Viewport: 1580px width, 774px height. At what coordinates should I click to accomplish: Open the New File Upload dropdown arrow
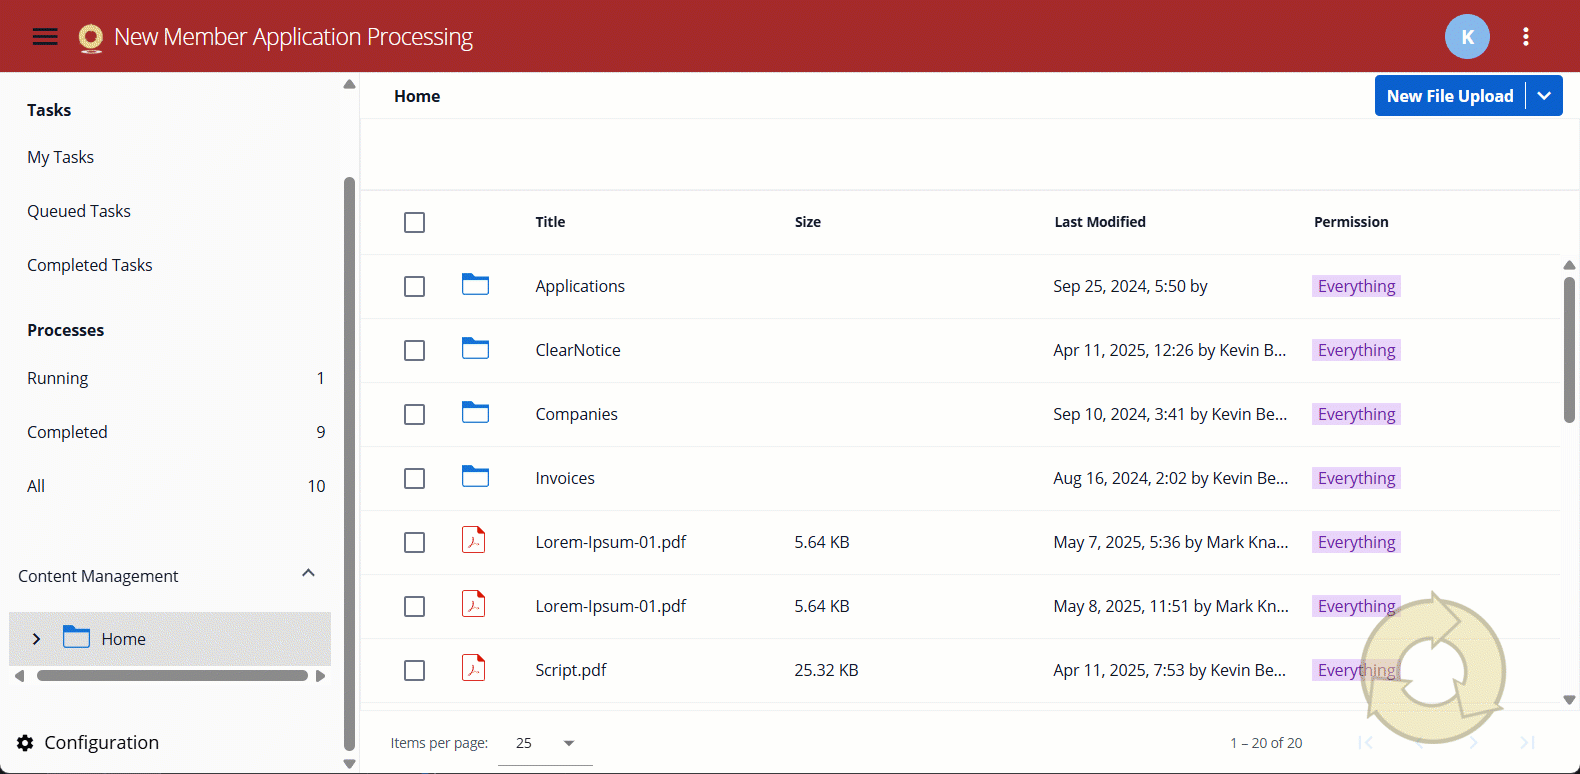(1544, 96)
